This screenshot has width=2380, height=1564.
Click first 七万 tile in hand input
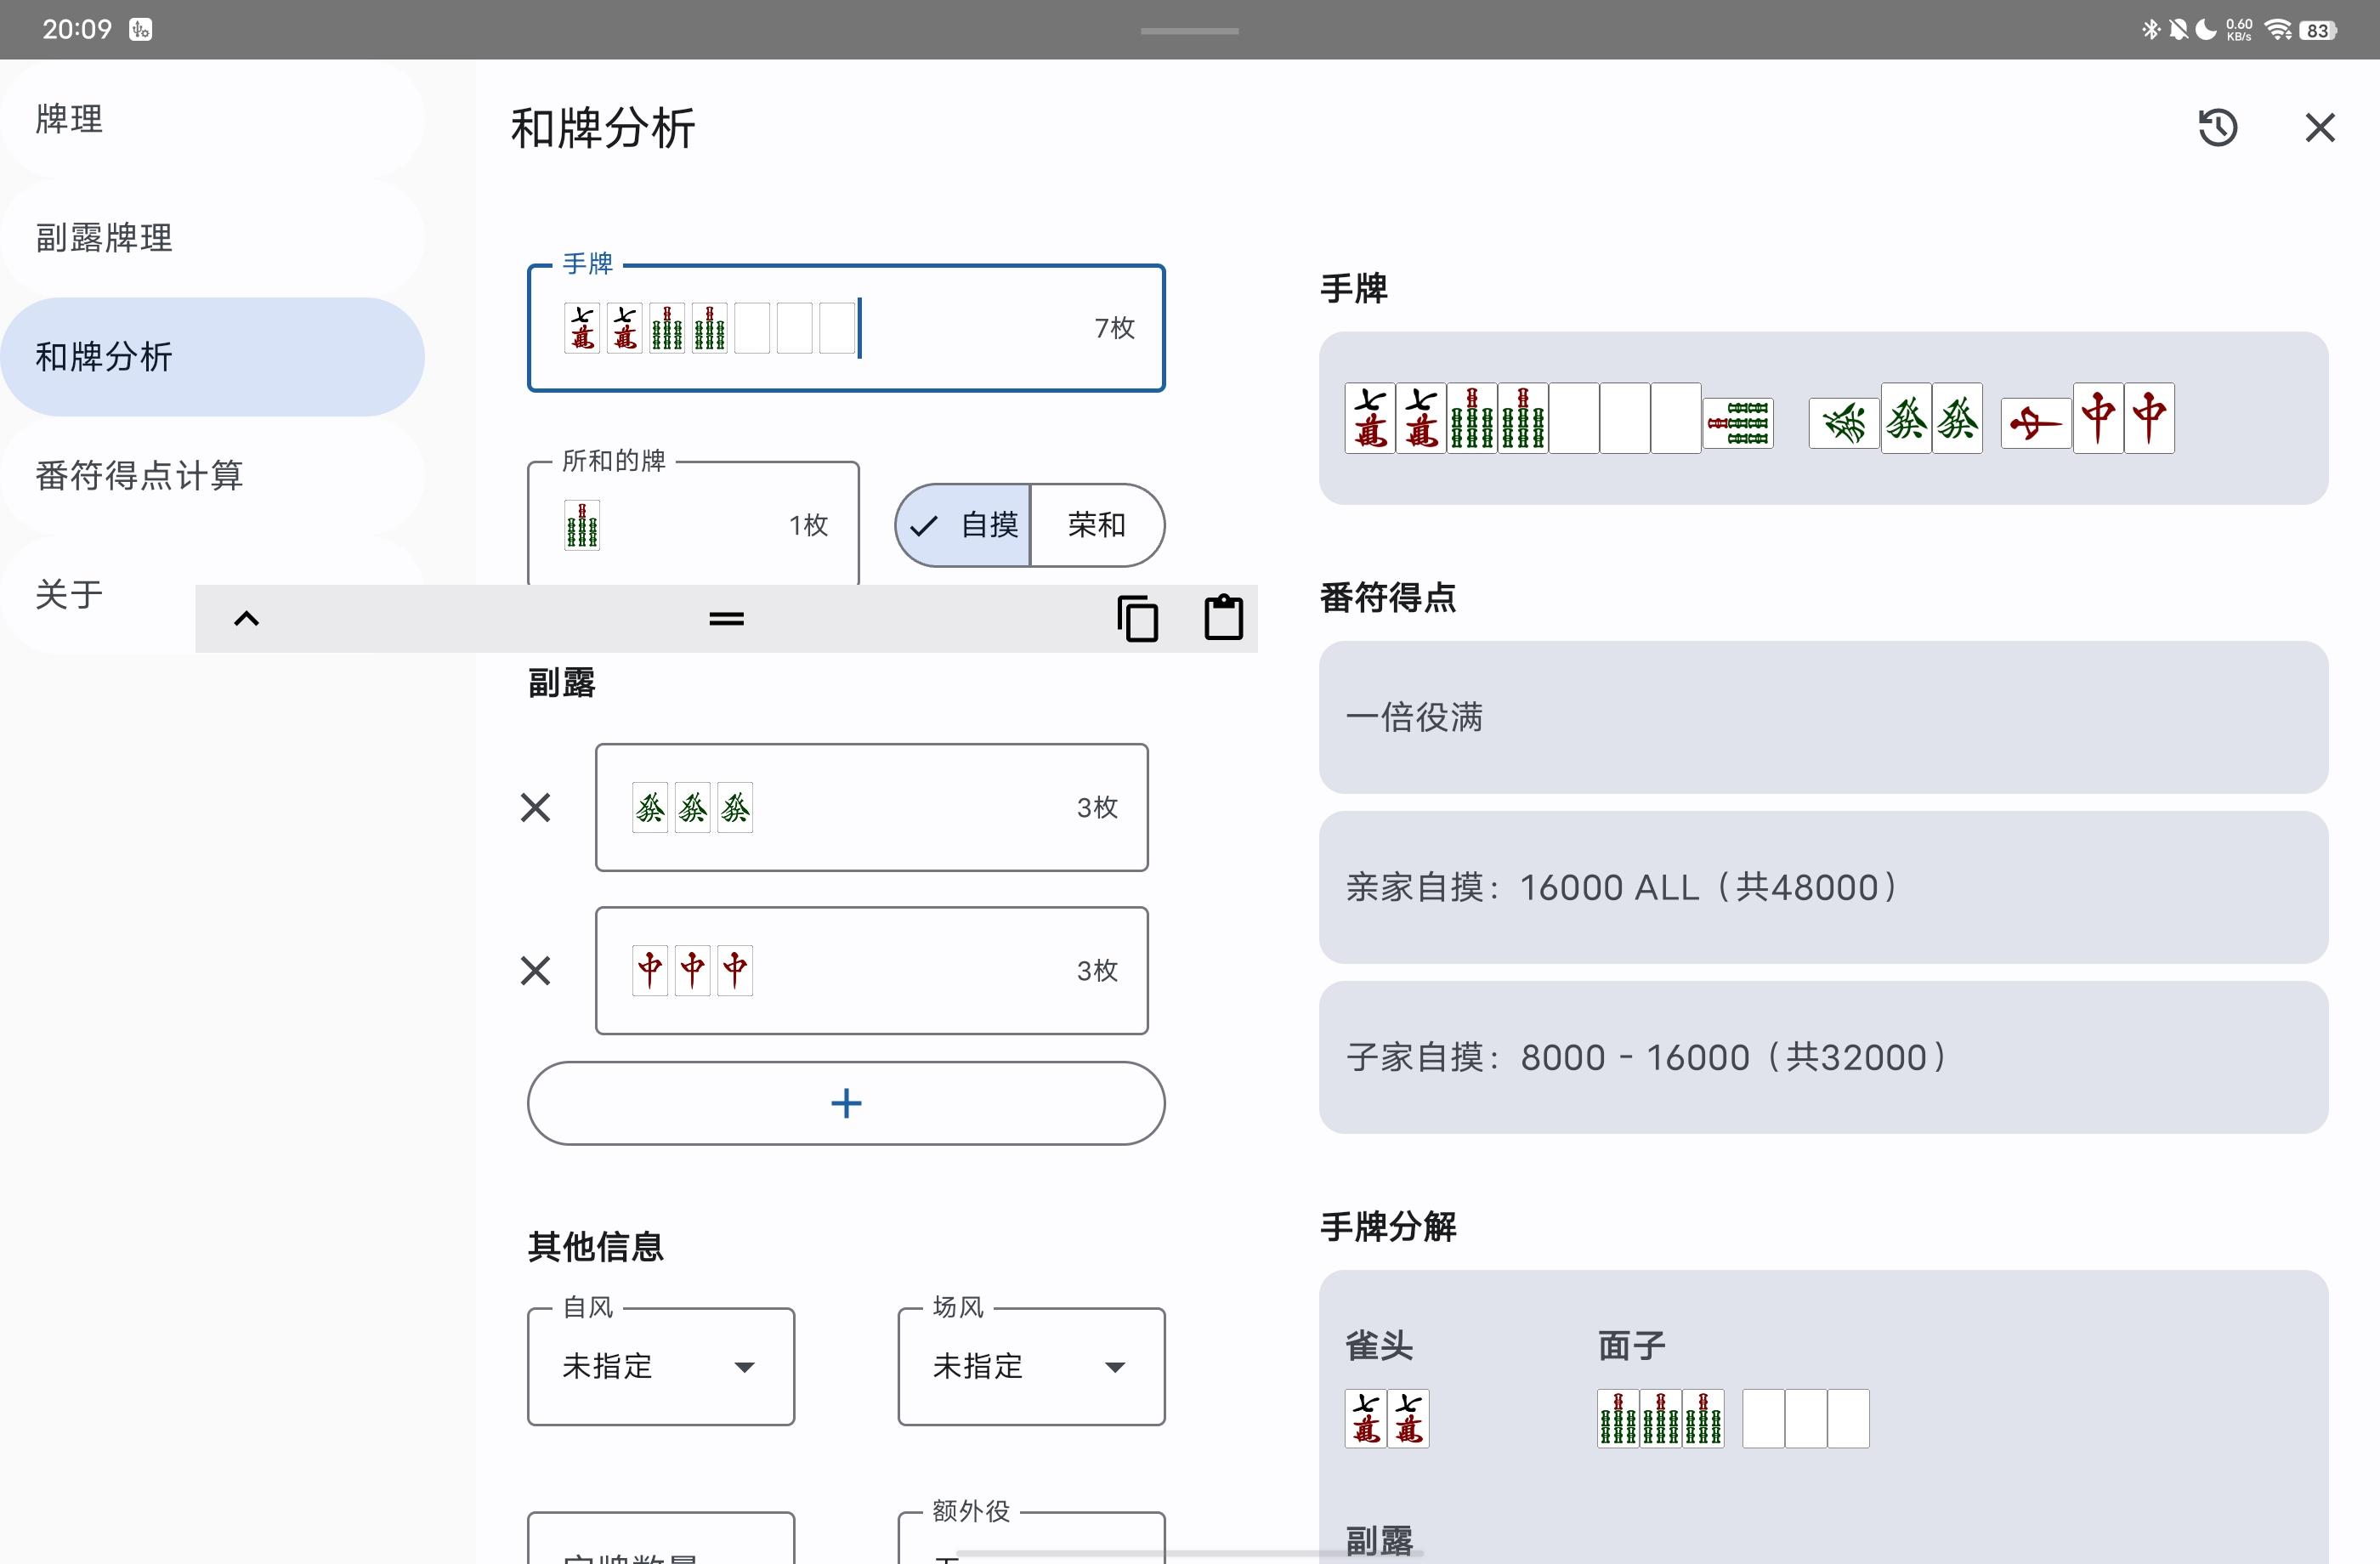pyautogui.click(x=582, y=328)
